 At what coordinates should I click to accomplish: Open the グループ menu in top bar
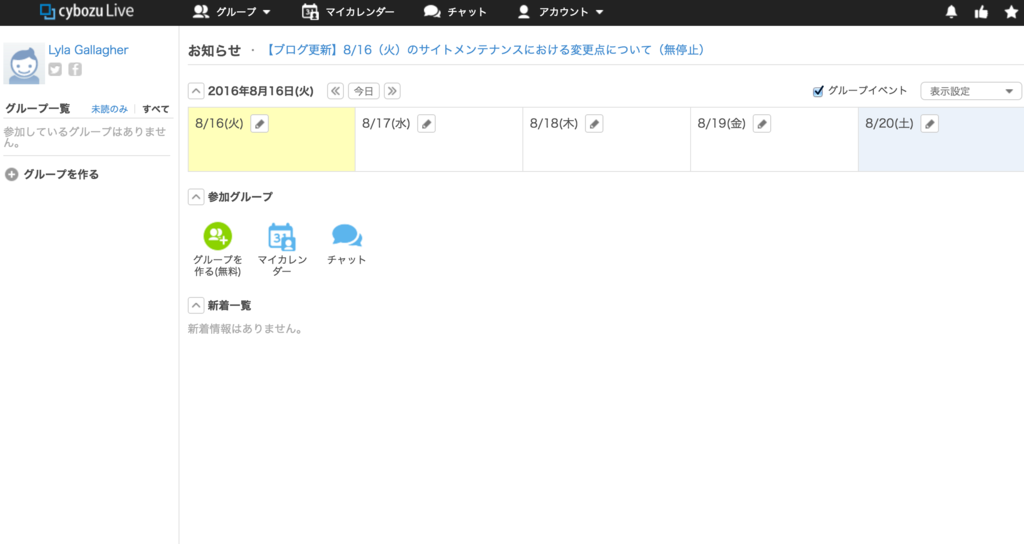pos(232,12)
